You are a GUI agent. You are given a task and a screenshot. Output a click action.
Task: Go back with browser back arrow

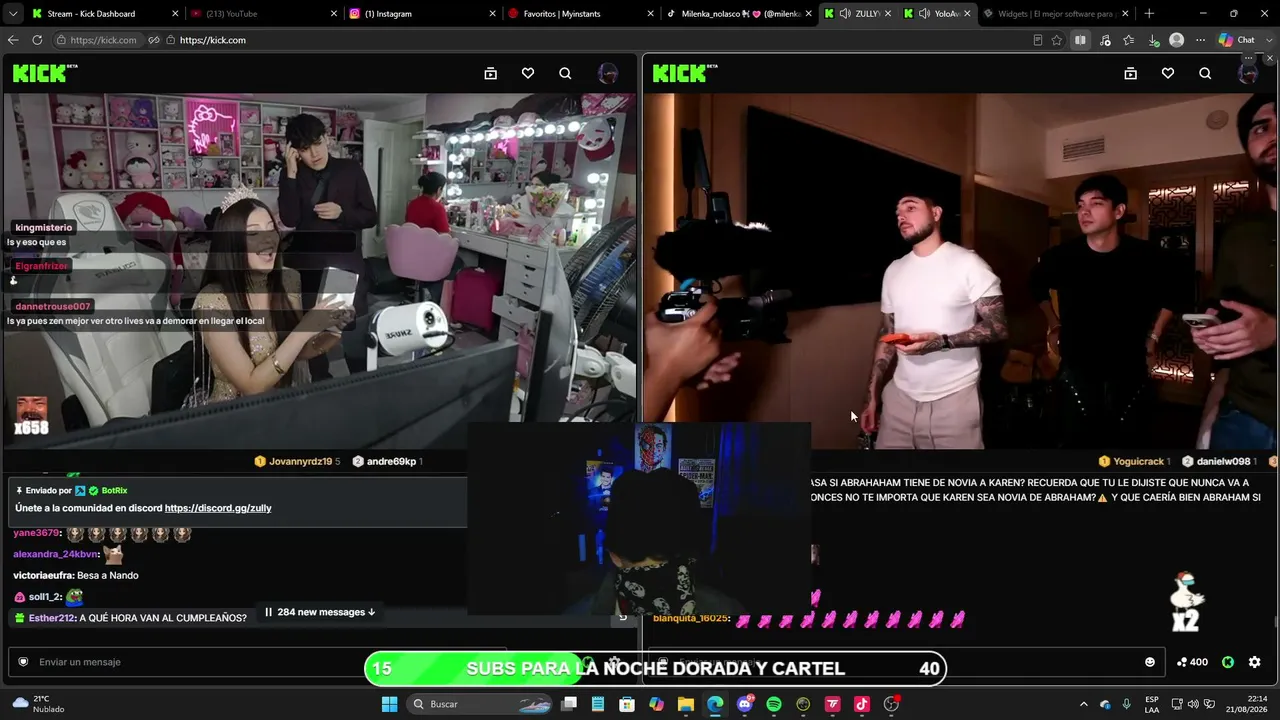coord(13,40)
